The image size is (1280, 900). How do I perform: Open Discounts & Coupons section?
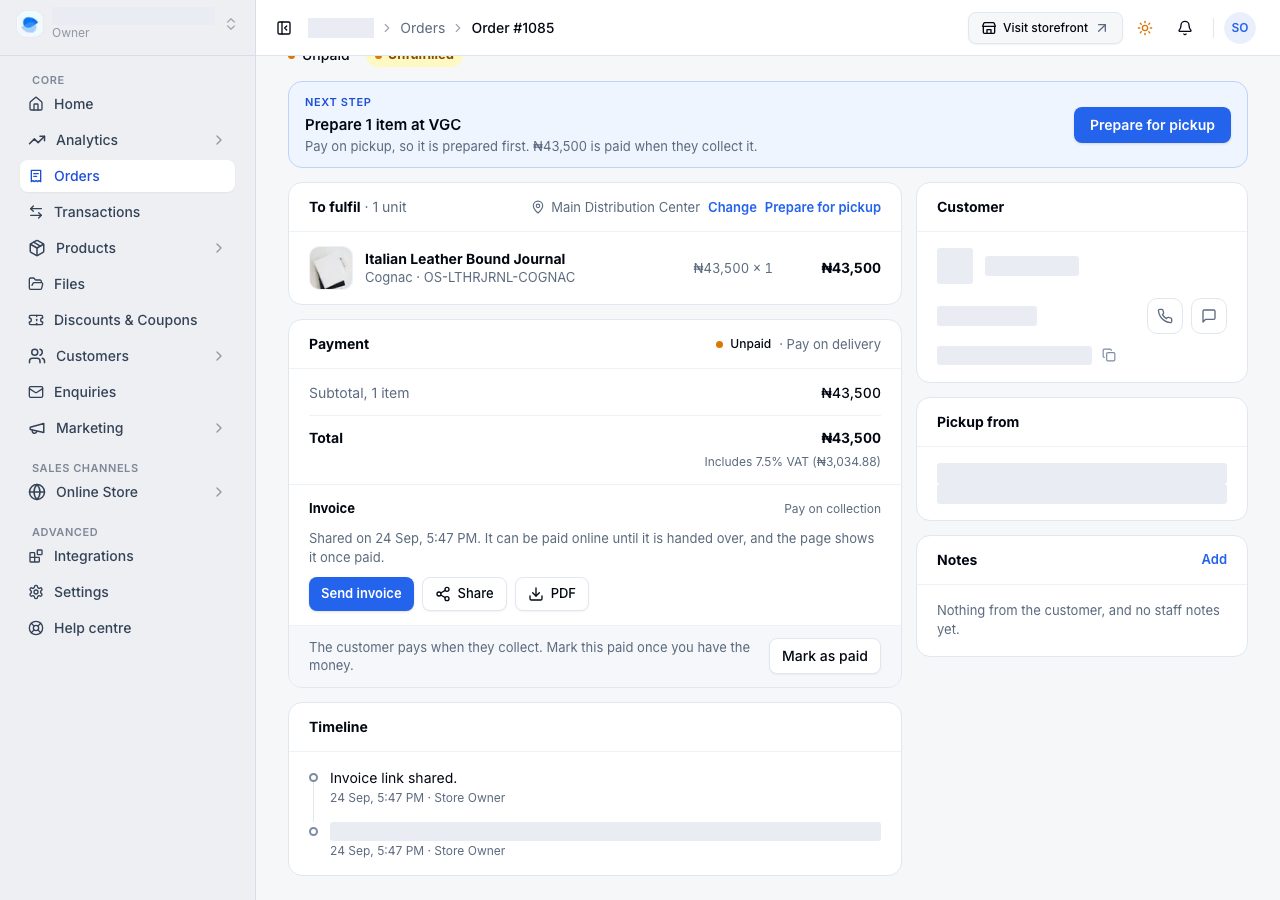(127, 320)
